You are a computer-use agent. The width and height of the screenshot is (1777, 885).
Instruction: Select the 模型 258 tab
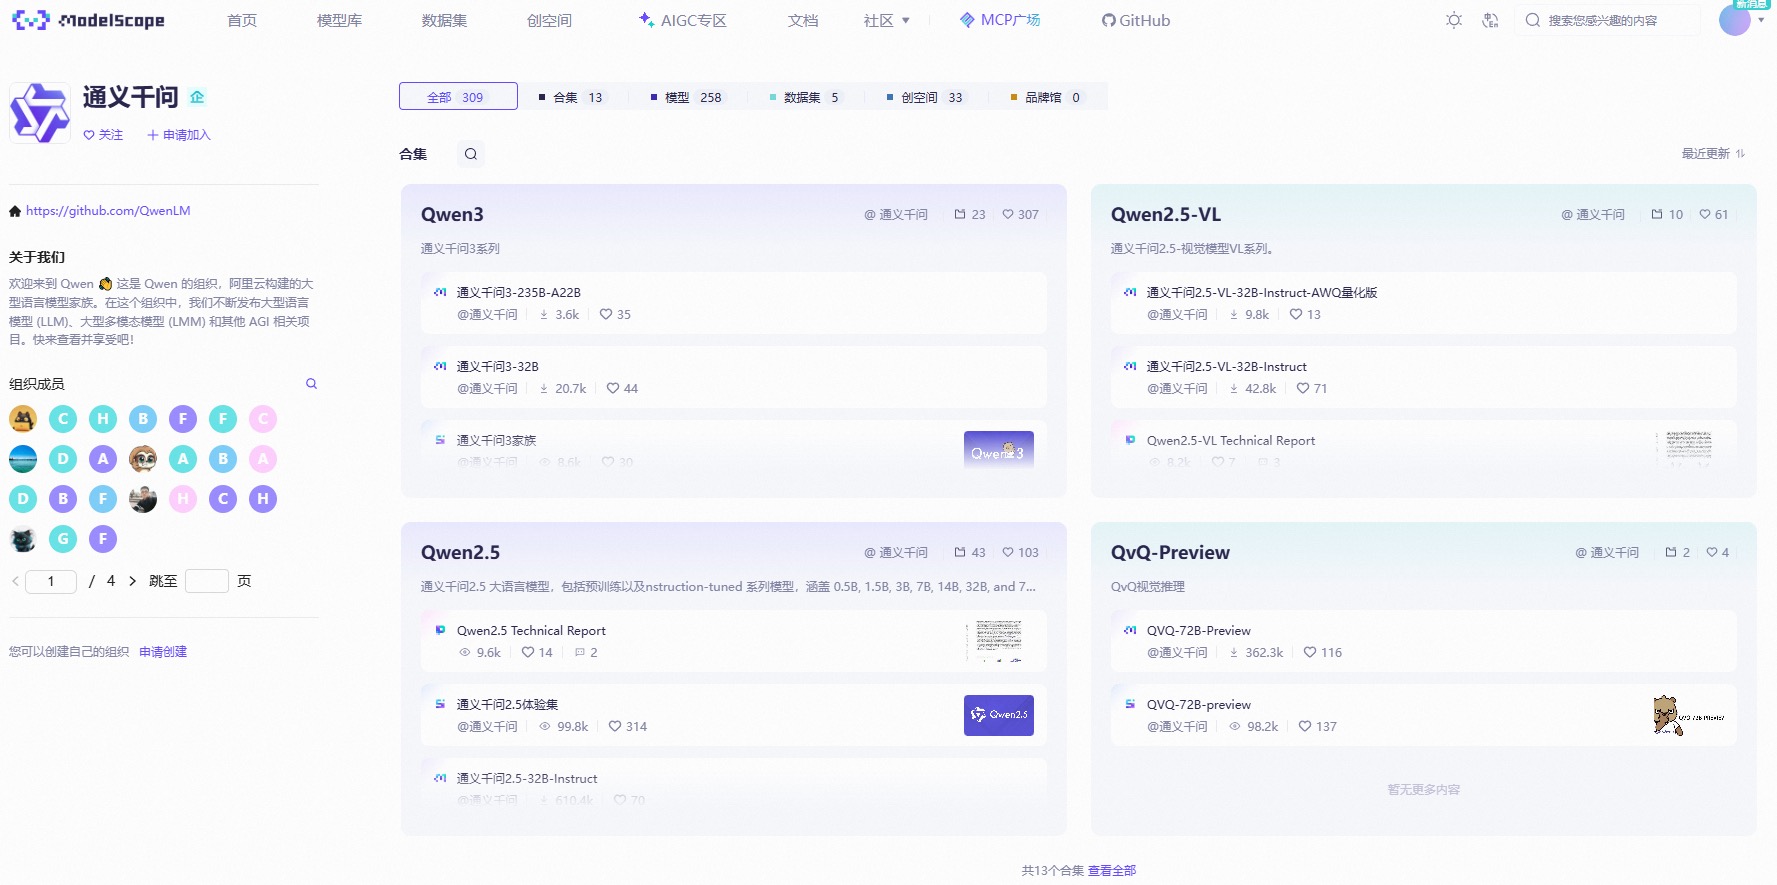686,97
